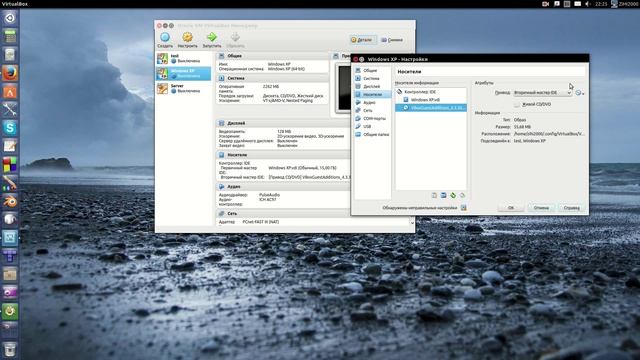Open Носители category in settings dialog

click(x=372, y=94)
